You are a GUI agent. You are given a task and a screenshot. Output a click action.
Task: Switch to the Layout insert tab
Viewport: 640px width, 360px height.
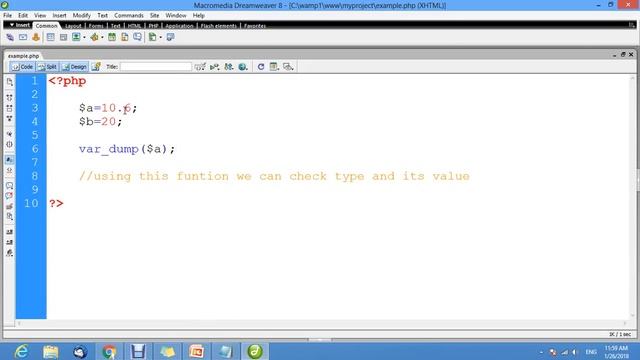[x=73, y=26]
